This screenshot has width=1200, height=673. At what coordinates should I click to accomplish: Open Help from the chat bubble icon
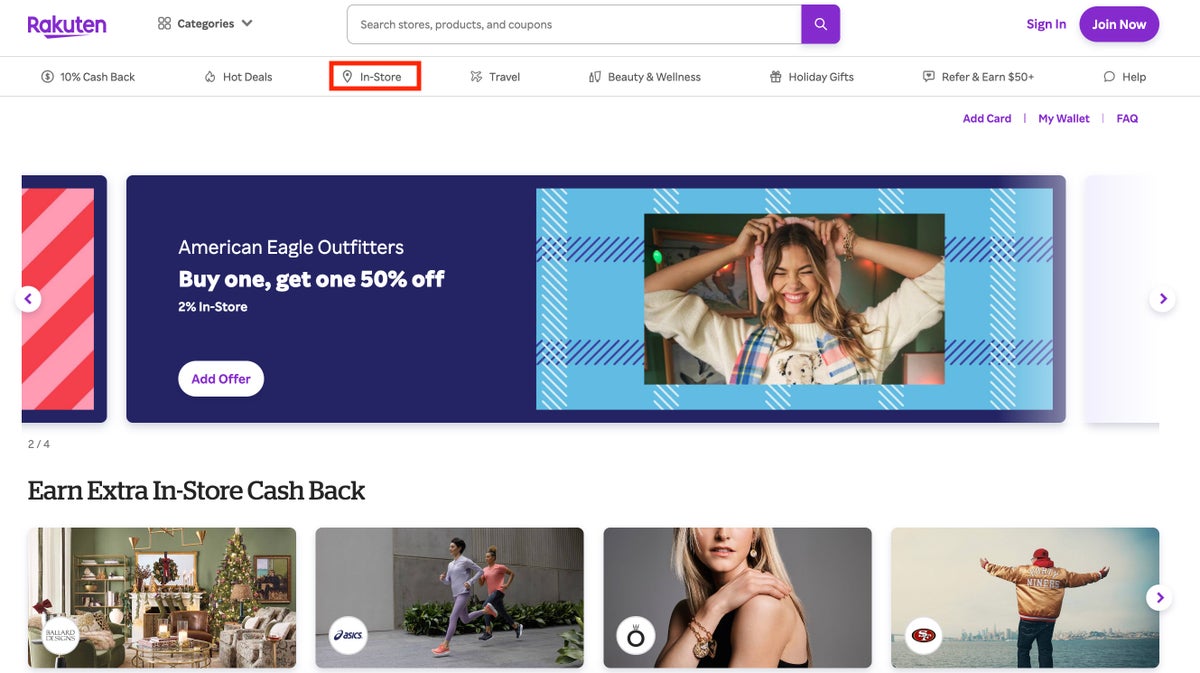click(x=1109, y=77)
